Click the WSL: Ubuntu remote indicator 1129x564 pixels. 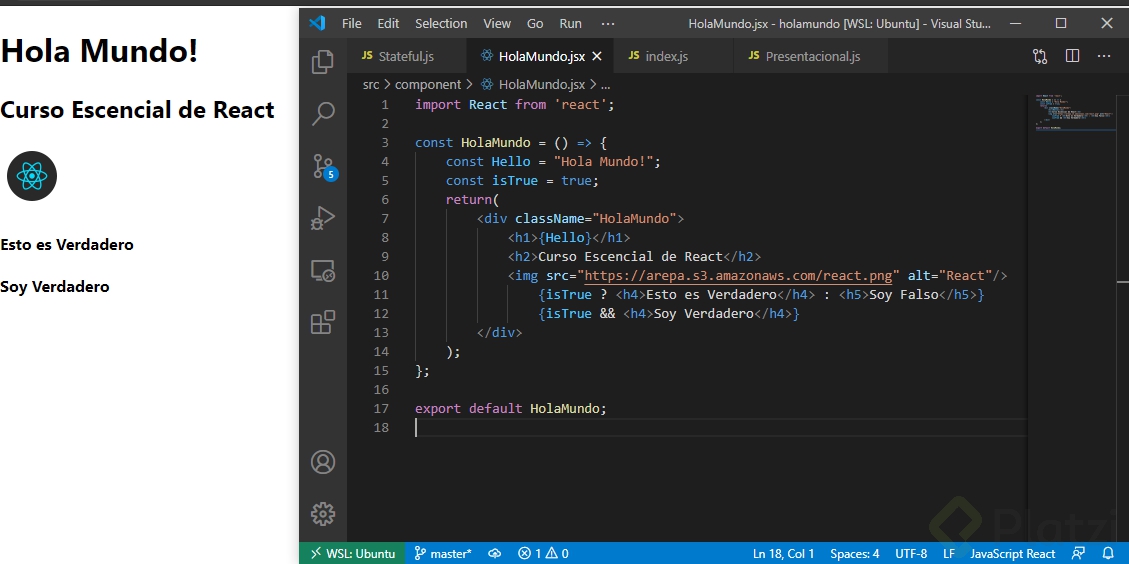tap(352, 553)
